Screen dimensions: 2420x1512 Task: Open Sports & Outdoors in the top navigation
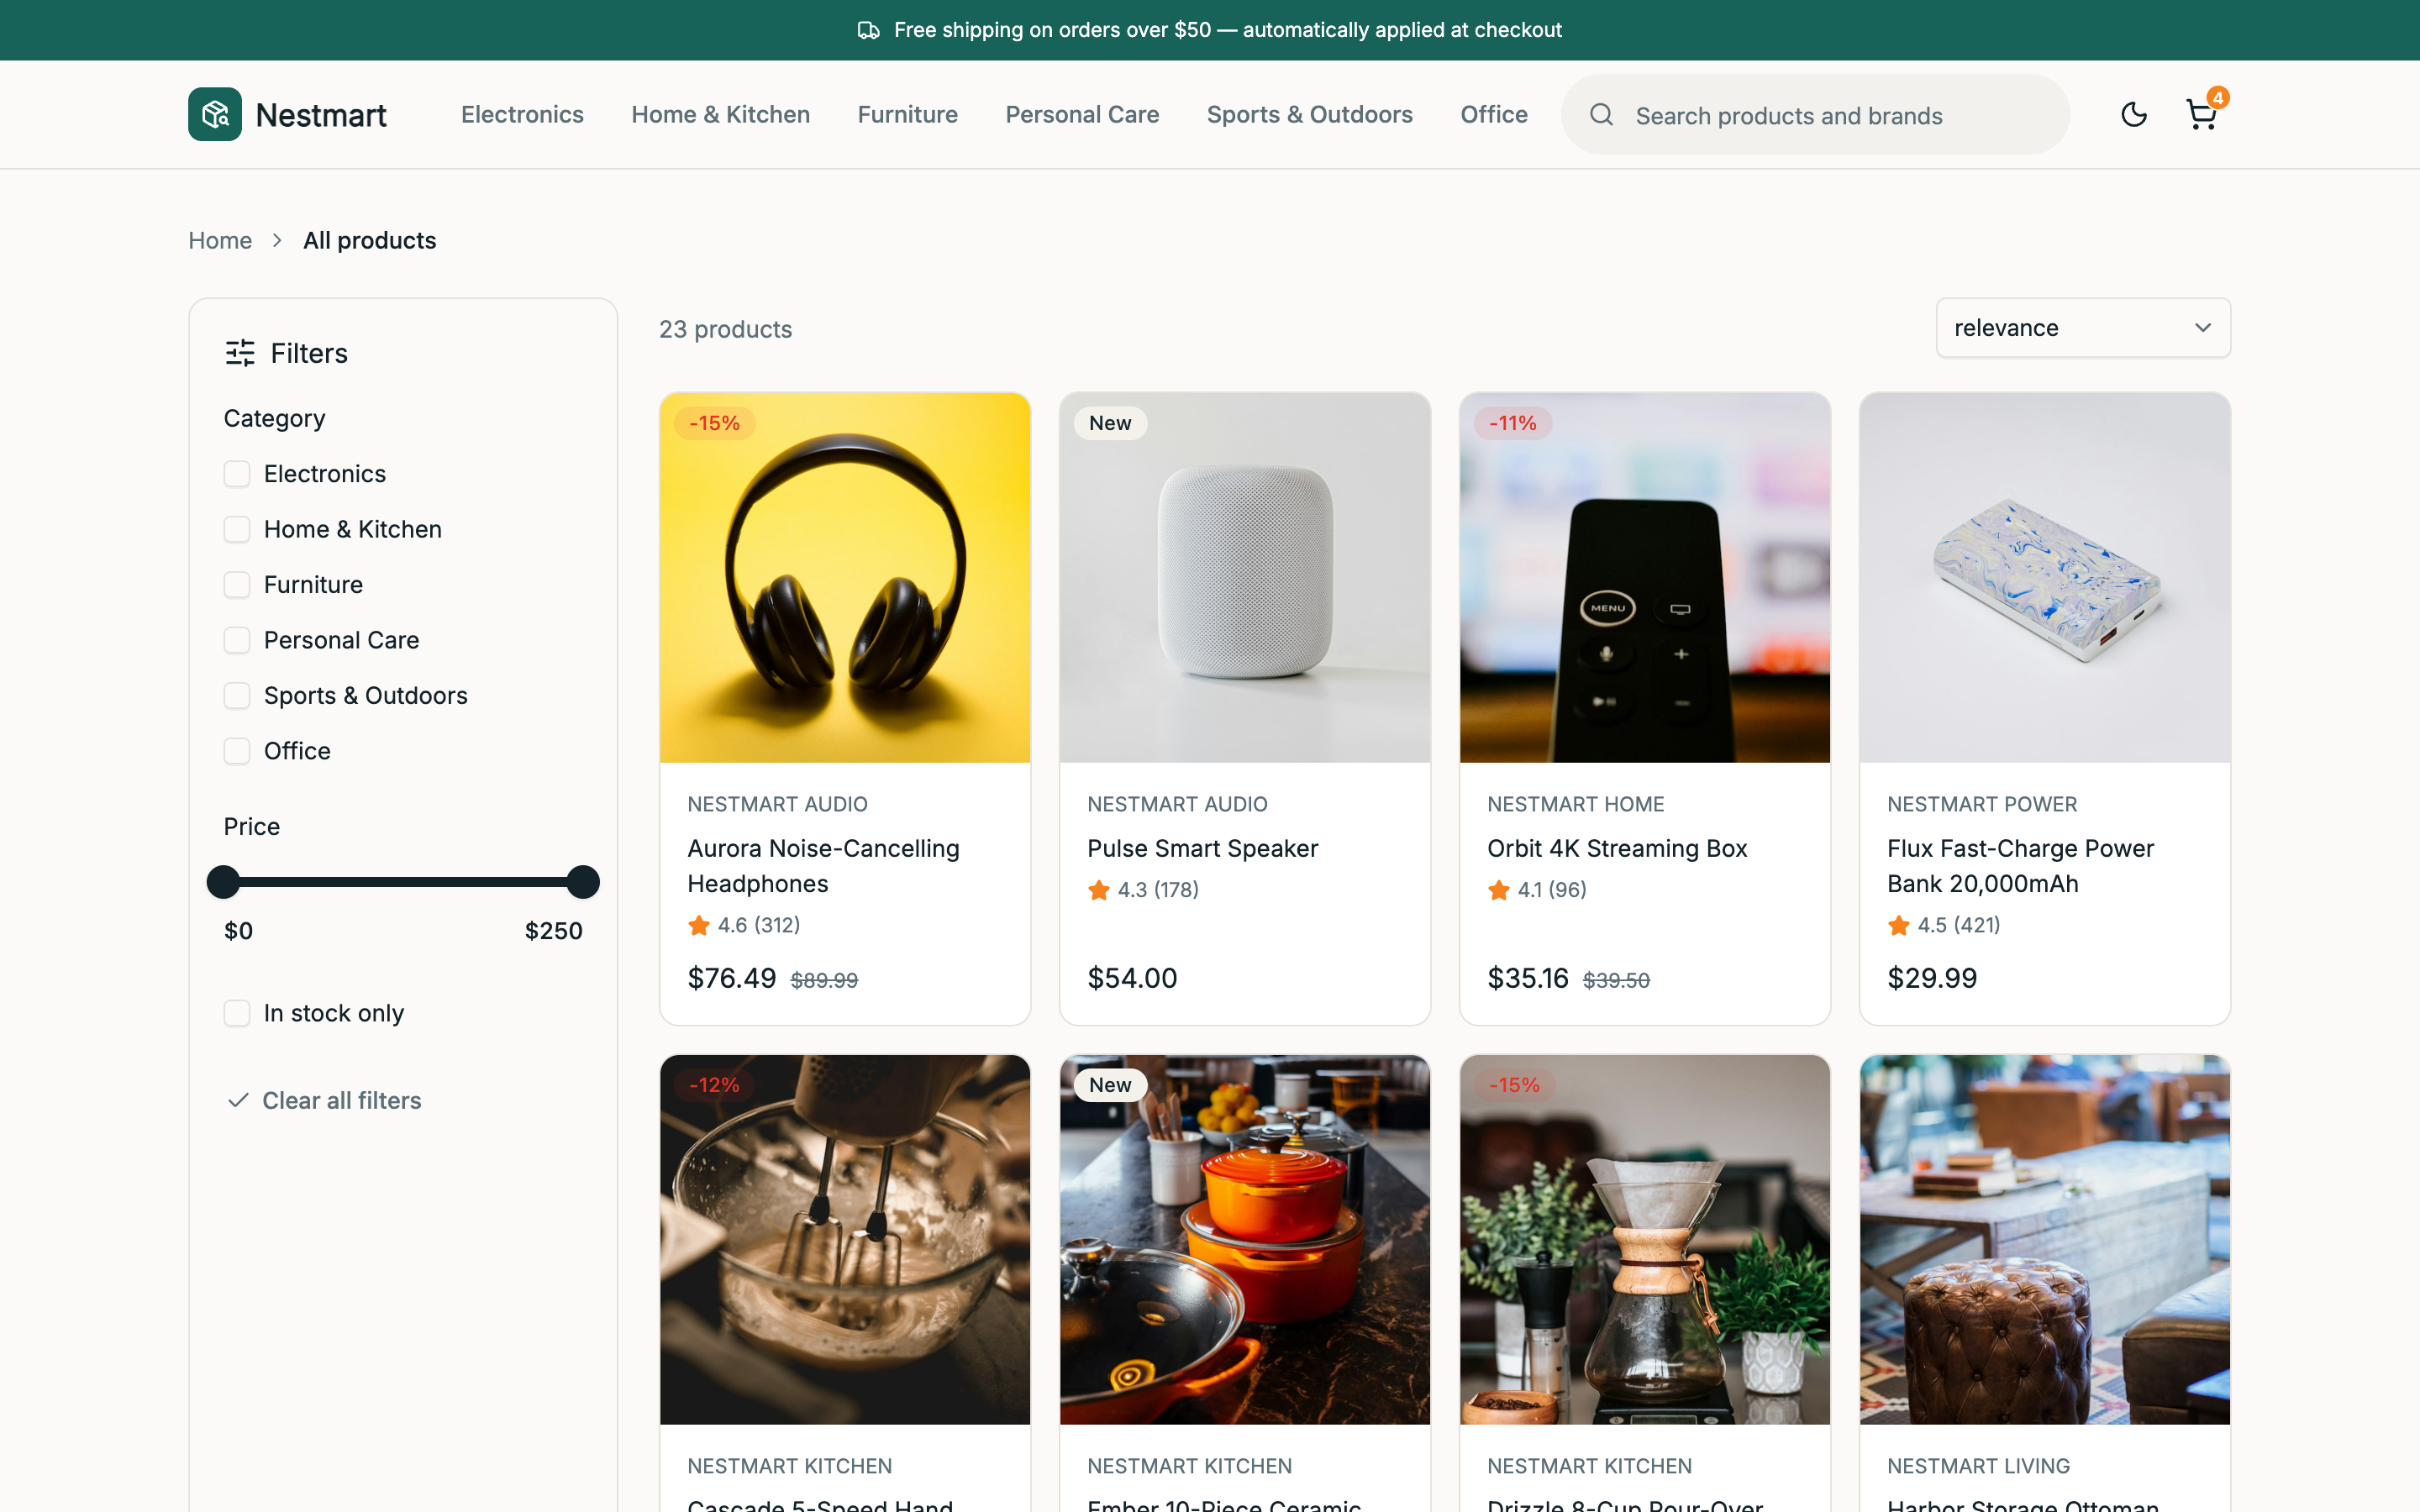[1310, 114]
